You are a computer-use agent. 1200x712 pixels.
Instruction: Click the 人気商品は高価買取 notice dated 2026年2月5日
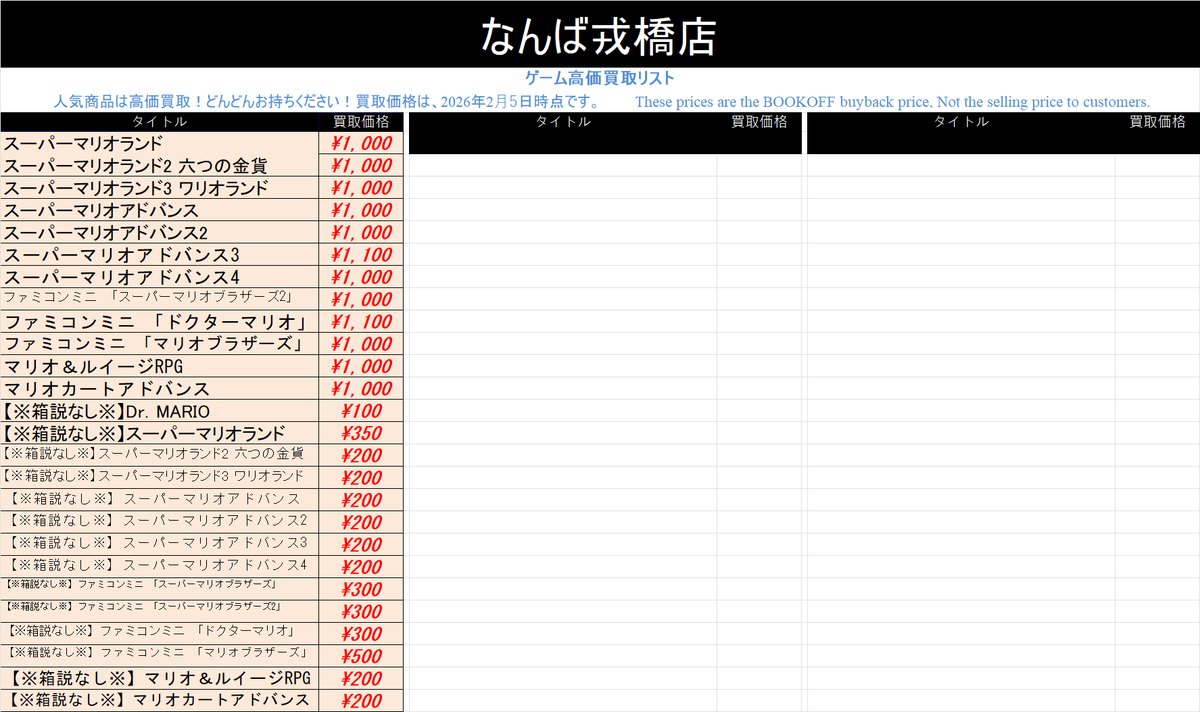pos(326,101)
